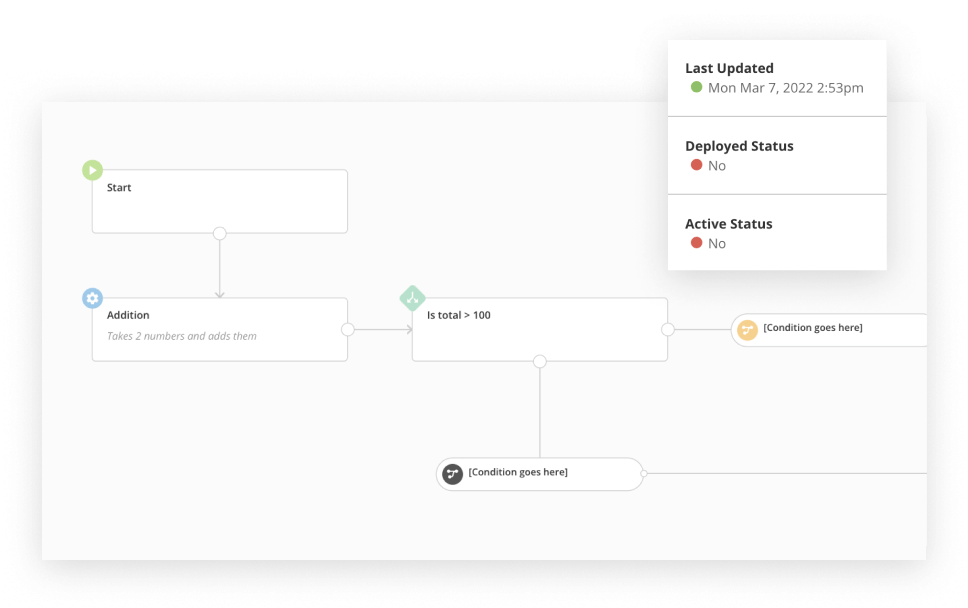Select the green Start node play icon
The image size is (968, 608).
point(92,170)
